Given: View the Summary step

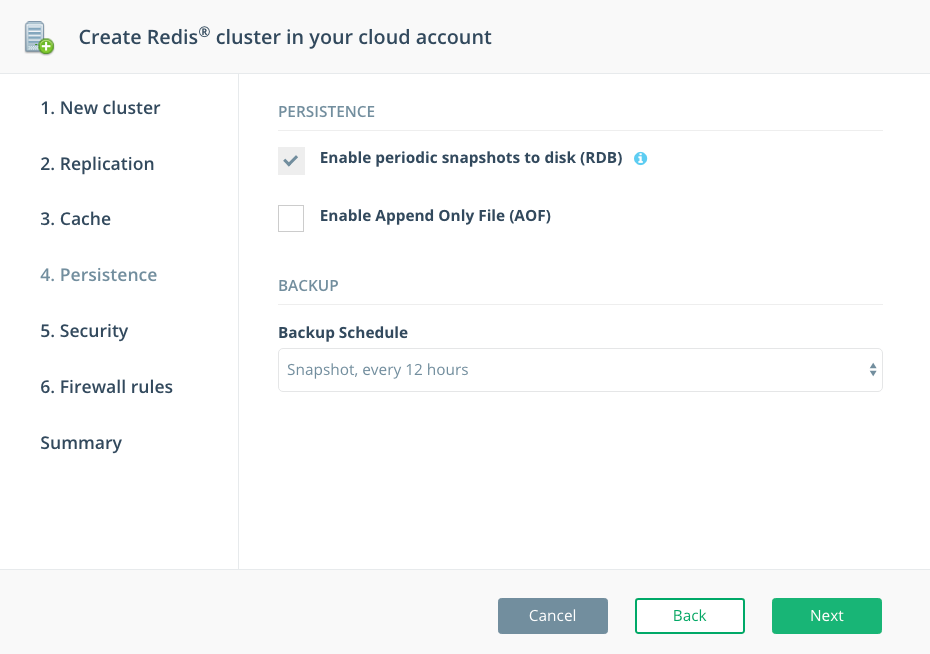Looking at the screenshot, I should [x=81, y=443].
